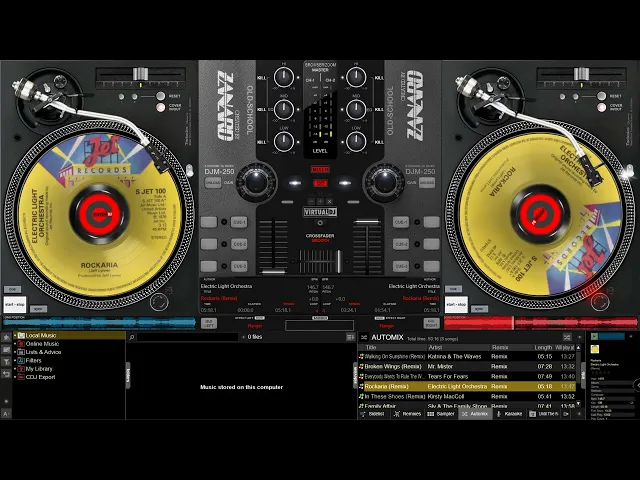The image size is (640, 480).
Task: Switch to the Automix tab
Action: (475, 414)
